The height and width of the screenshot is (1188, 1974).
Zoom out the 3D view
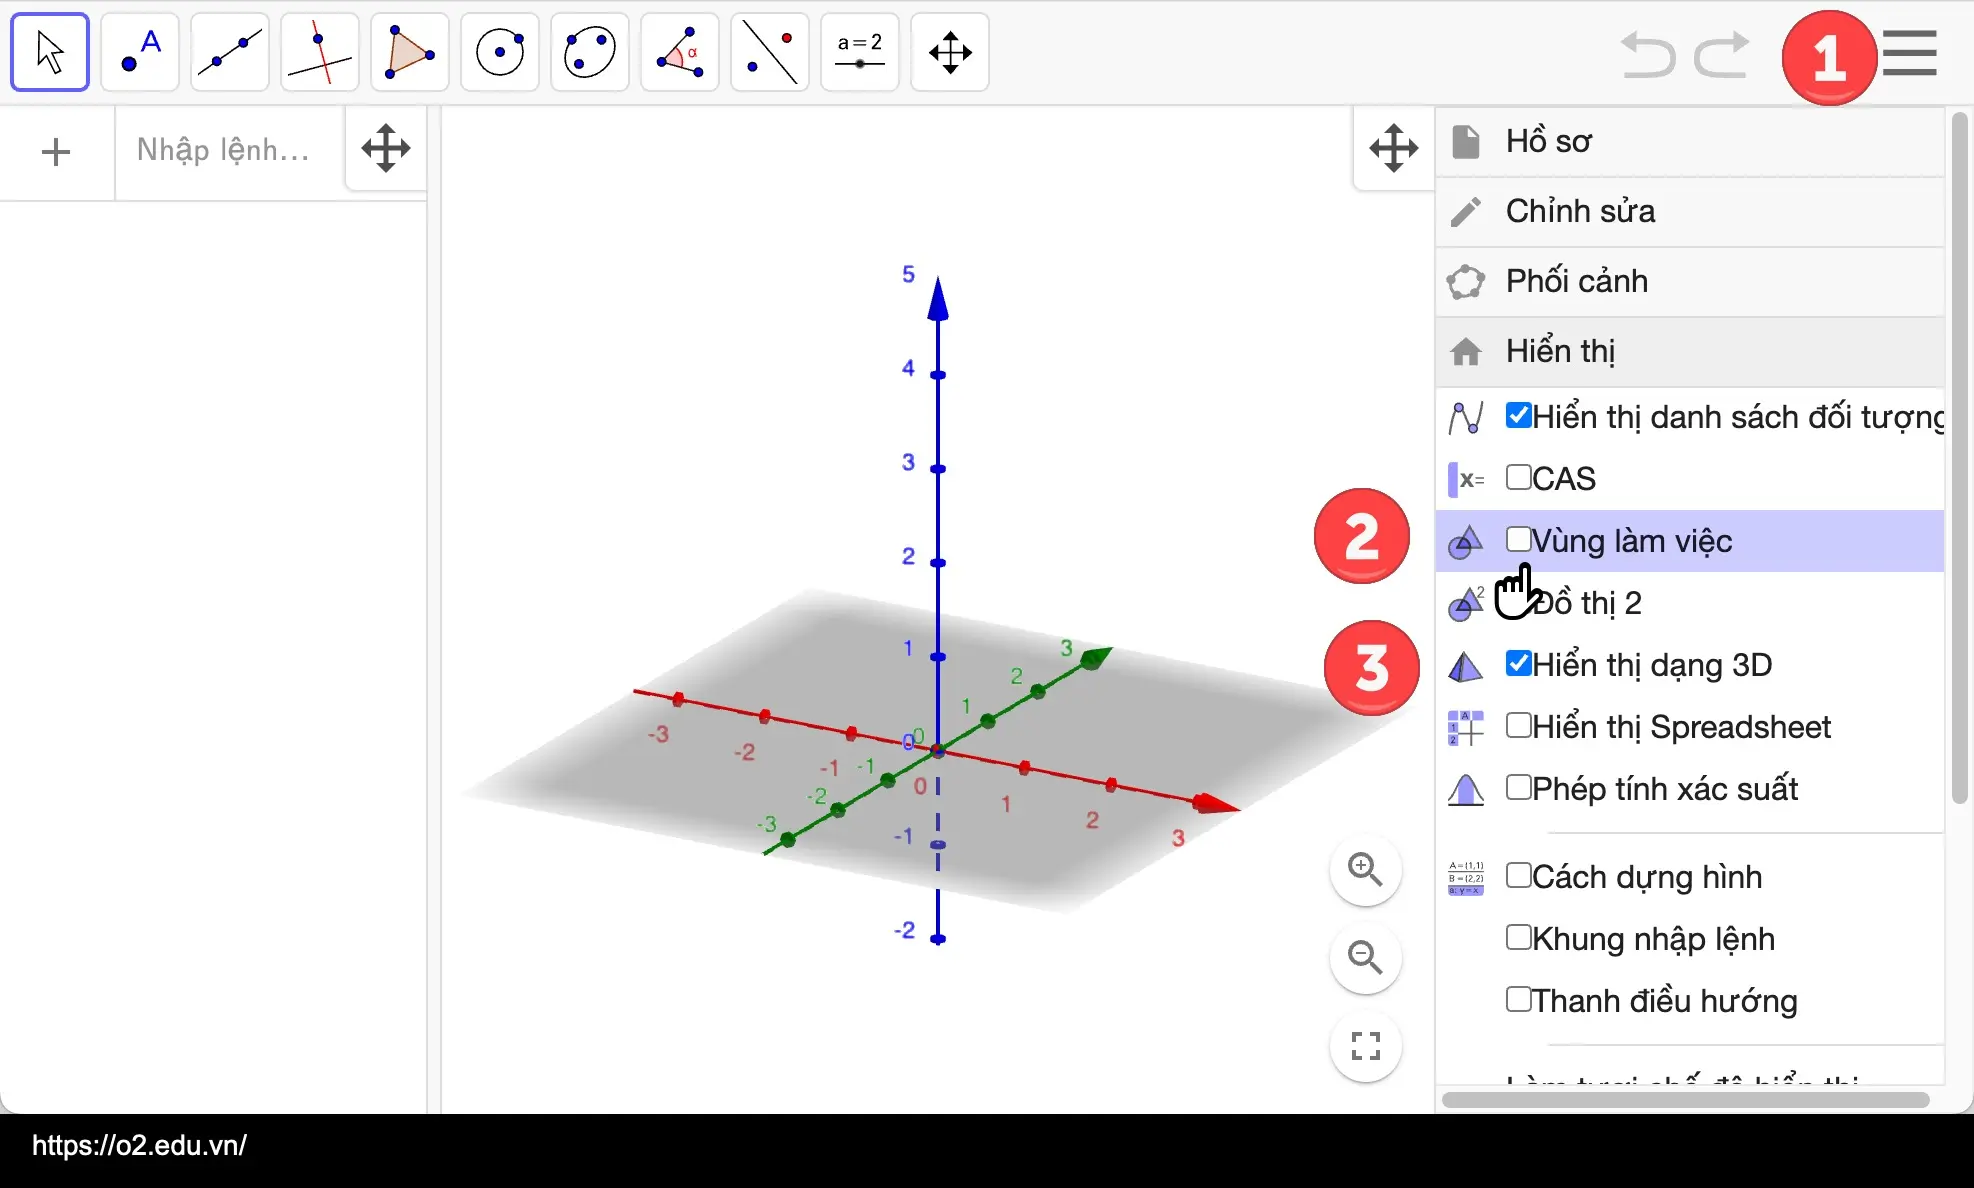(x=1365, y=957)
